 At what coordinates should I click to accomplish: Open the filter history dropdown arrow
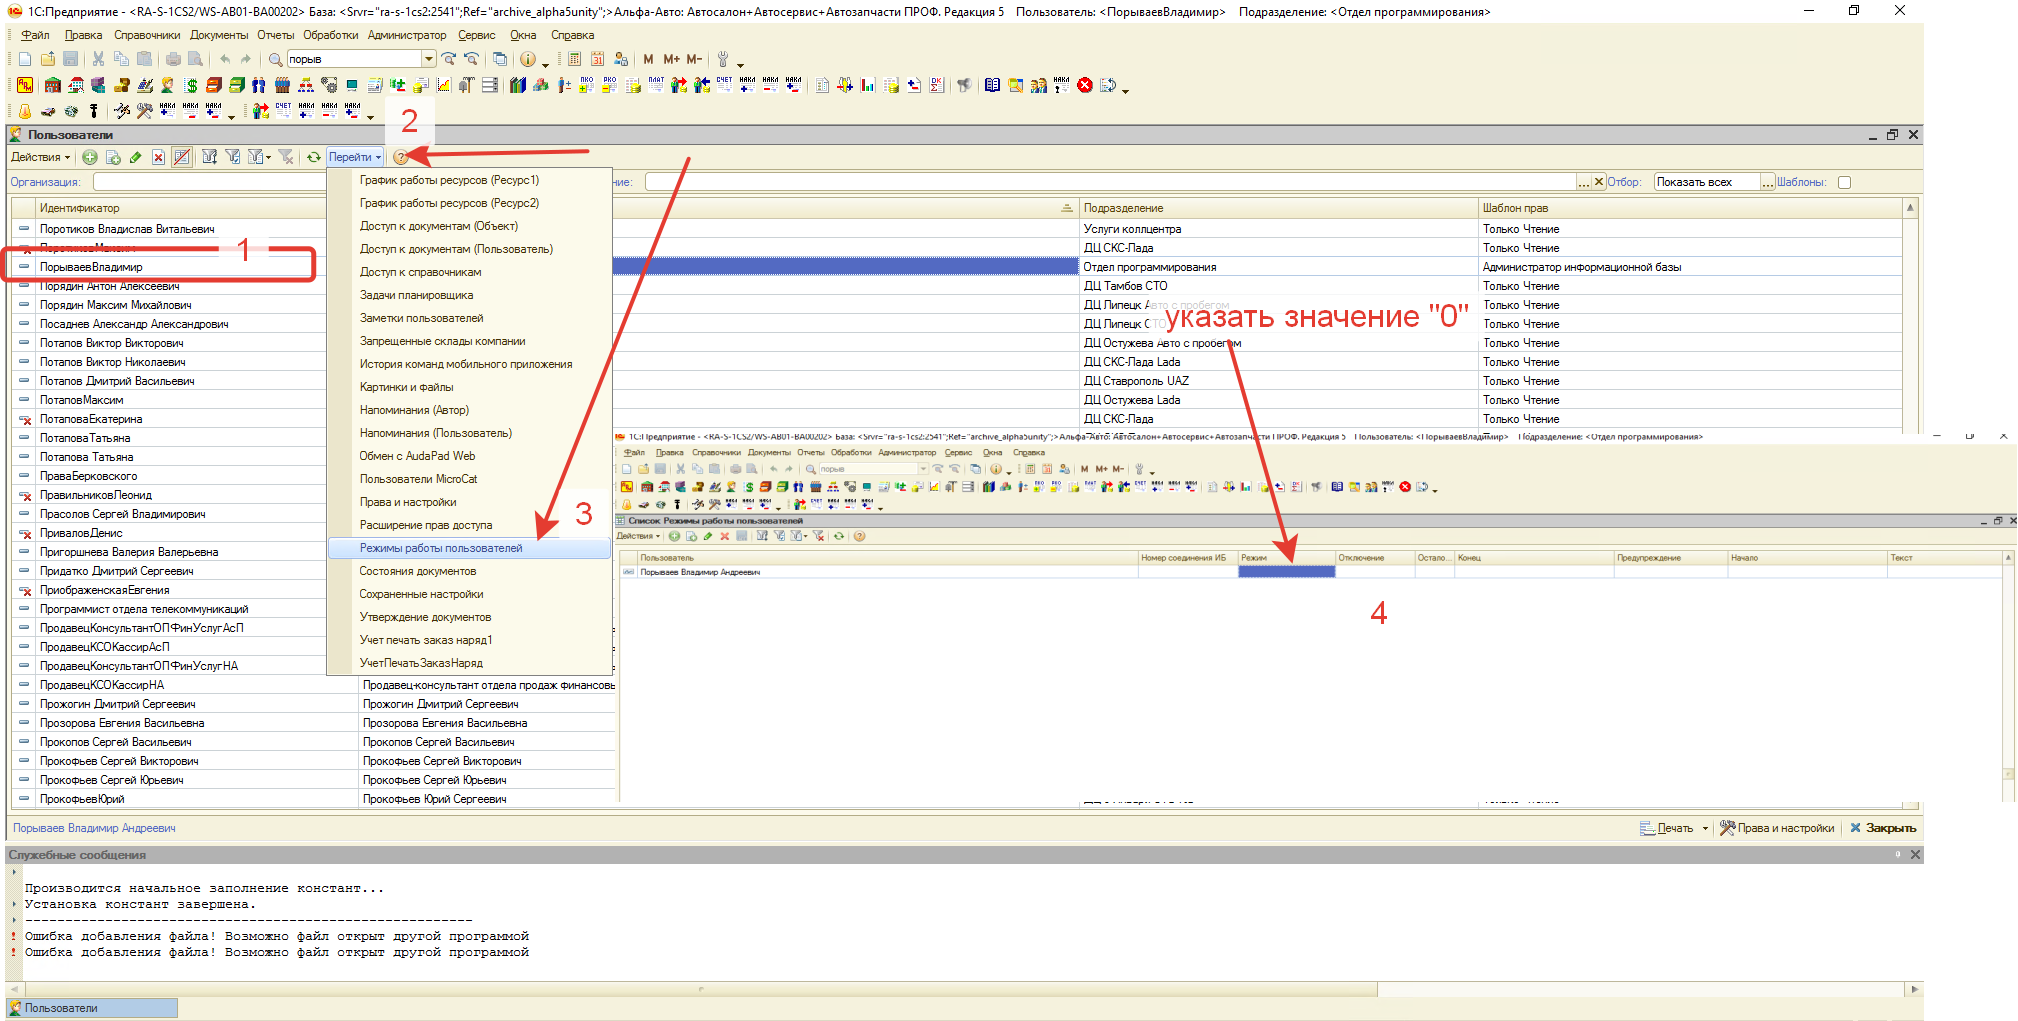tap(268, 157)
